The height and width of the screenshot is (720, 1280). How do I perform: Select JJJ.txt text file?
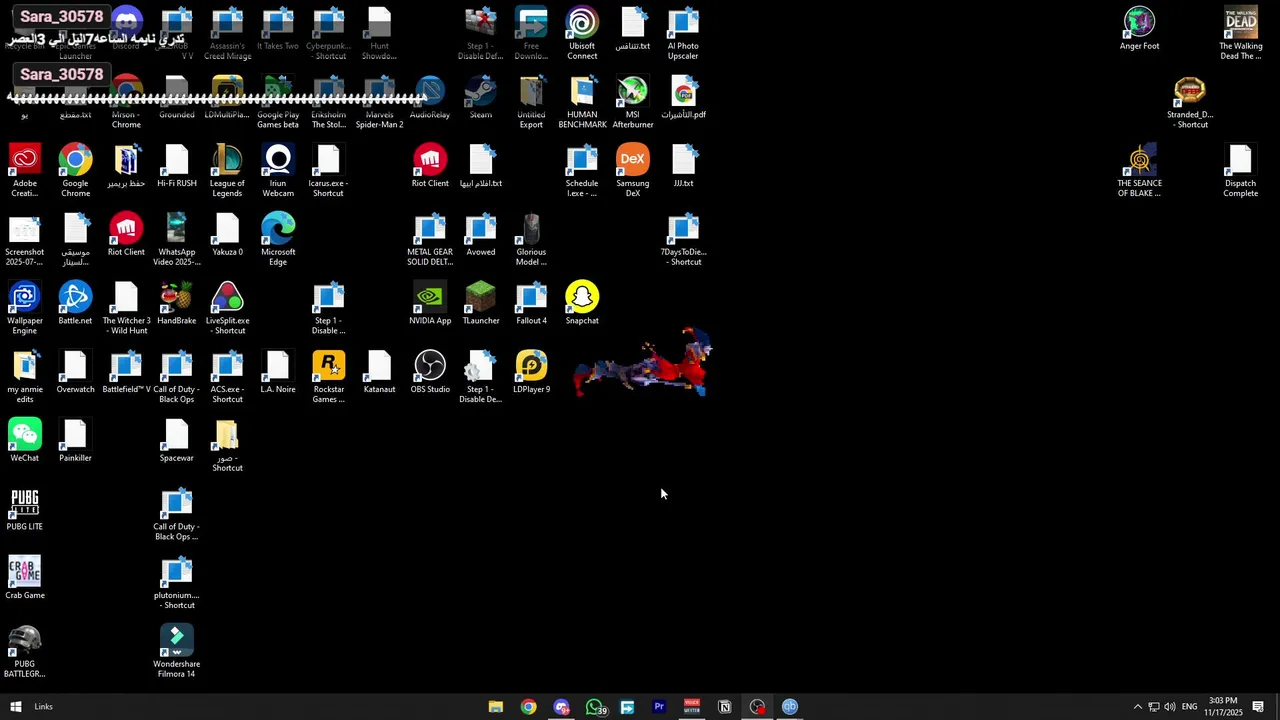click(x=683, y=166)
